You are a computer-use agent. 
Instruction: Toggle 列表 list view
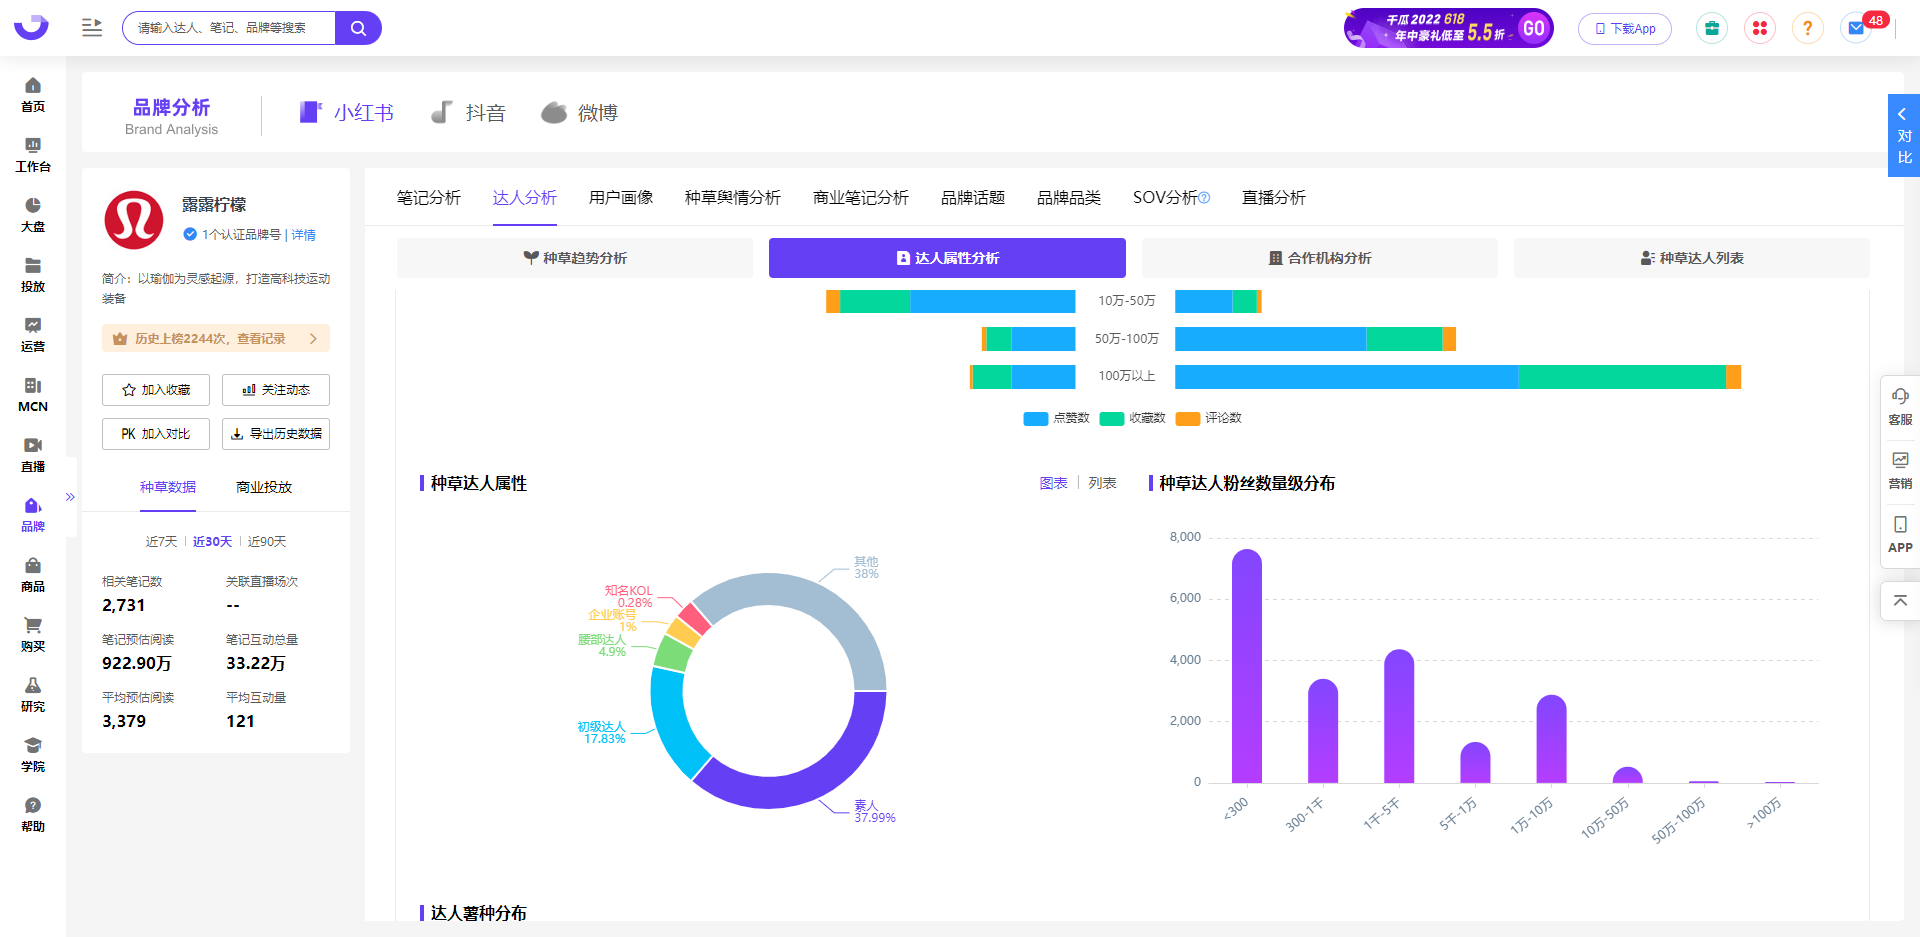pyautogui.click(x=1102, y=483)
